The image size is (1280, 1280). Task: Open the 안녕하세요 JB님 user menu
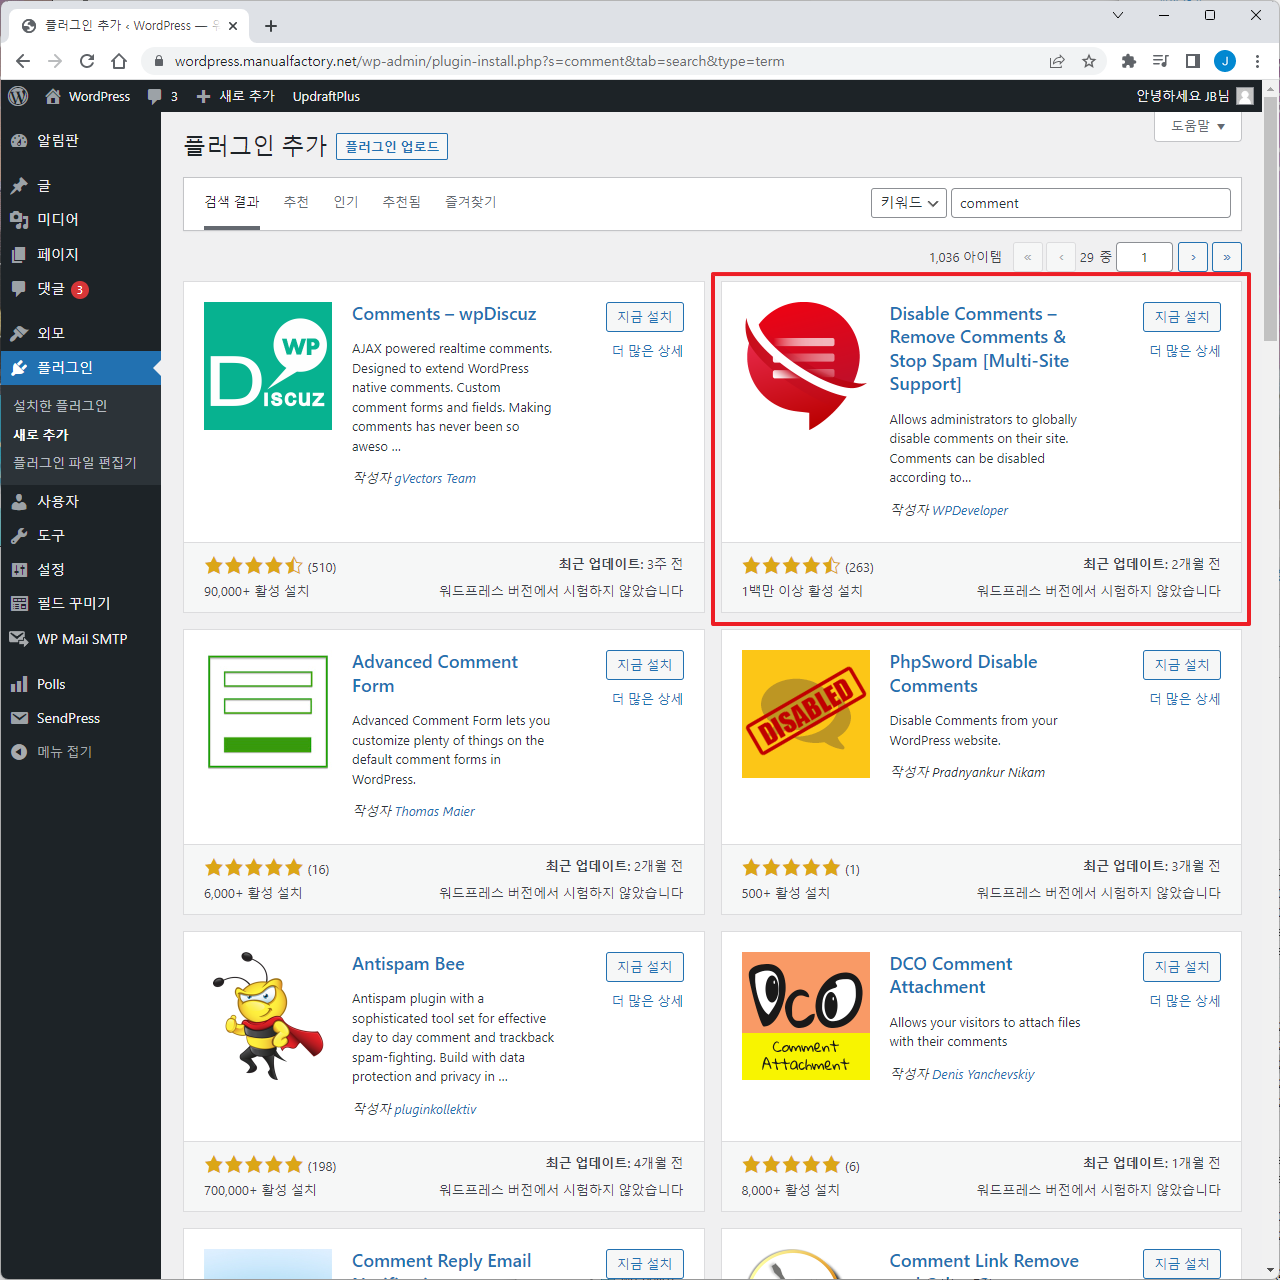(x=1195, y=96)
